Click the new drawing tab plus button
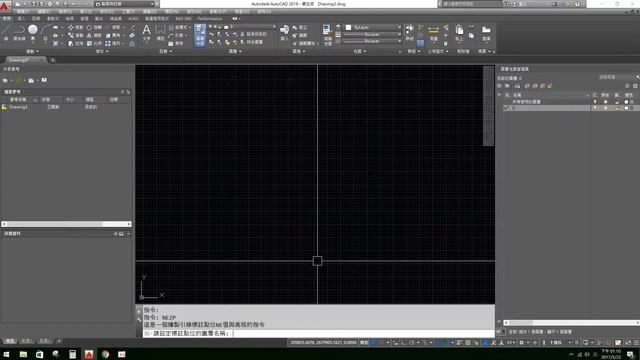This screenshot has height=360, width=640. point(53,60)
